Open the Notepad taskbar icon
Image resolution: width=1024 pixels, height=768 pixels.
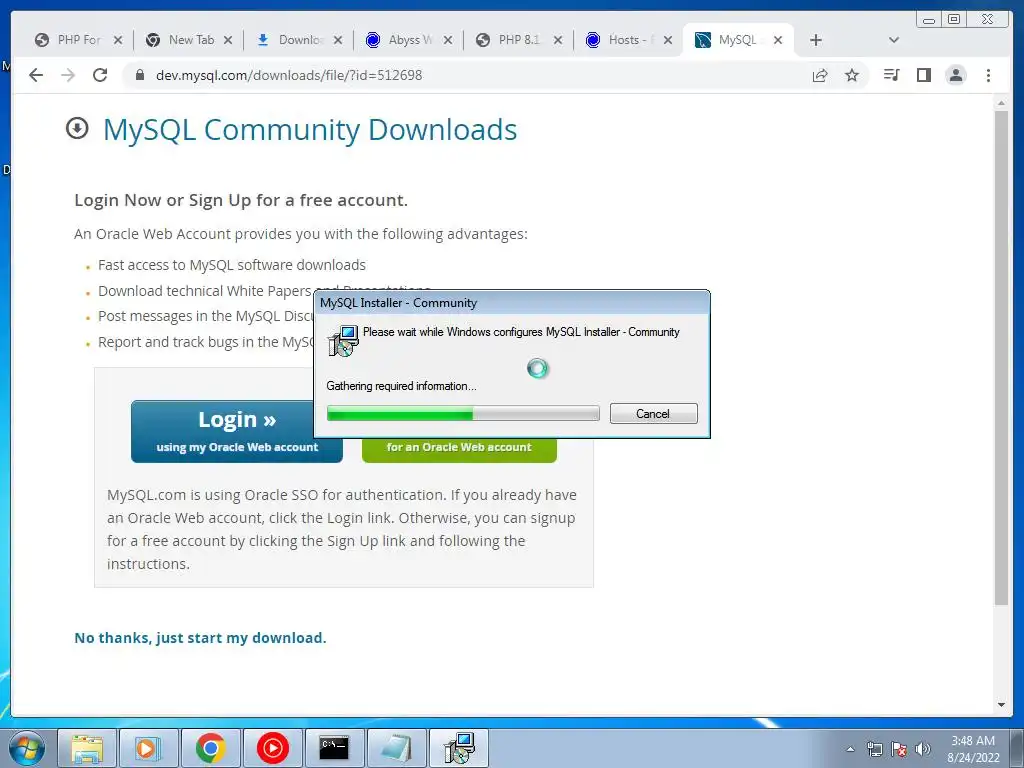pyautogui.click(x=396, y=748)
